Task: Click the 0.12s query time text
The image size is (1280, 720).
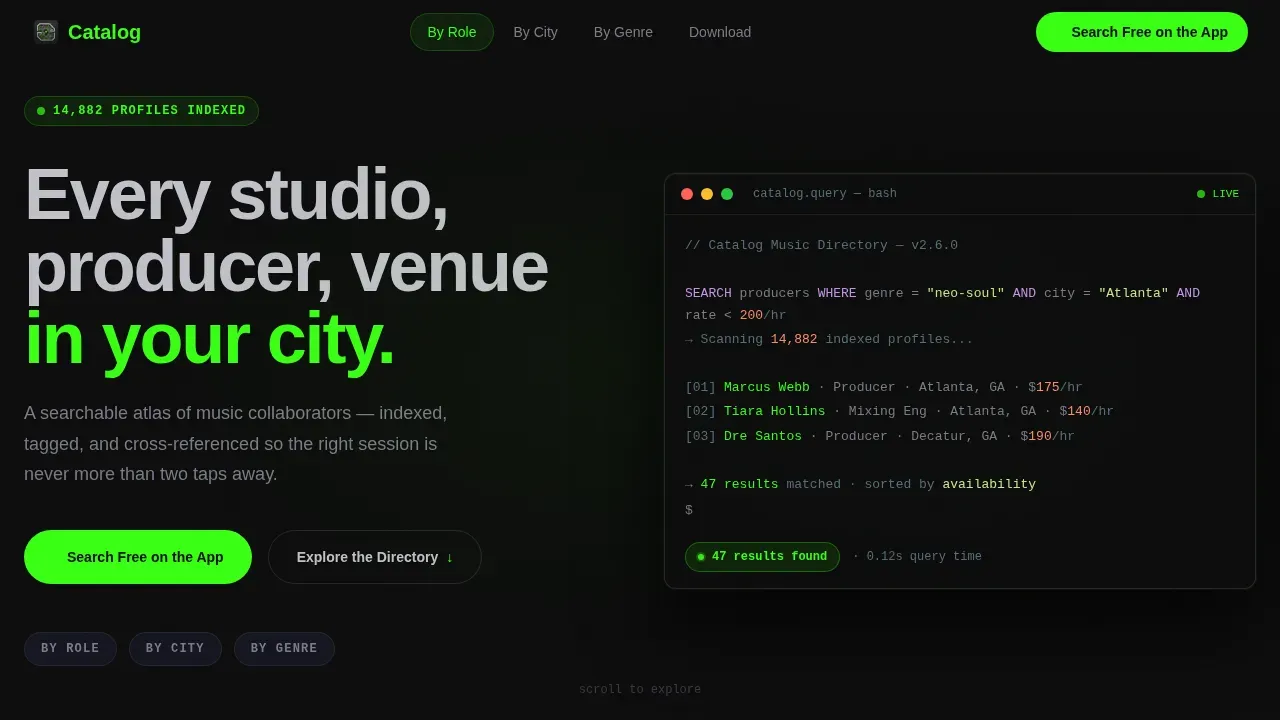Action: (x=924, y=557)
